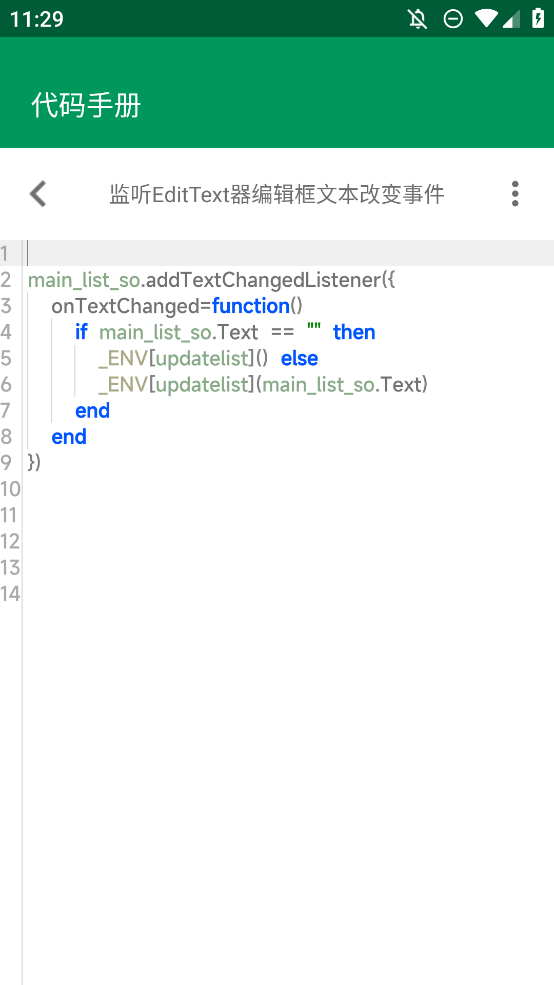Open the three-dot overflow menu

coord(515,193)
